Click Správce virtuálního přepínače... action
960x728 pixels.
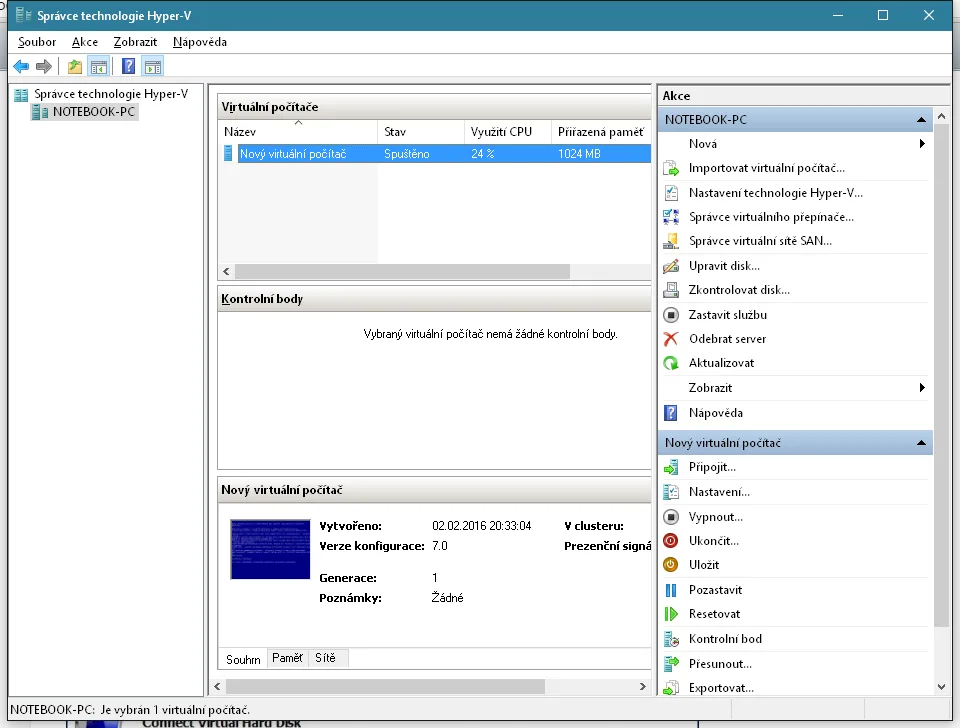pos(771,217)
